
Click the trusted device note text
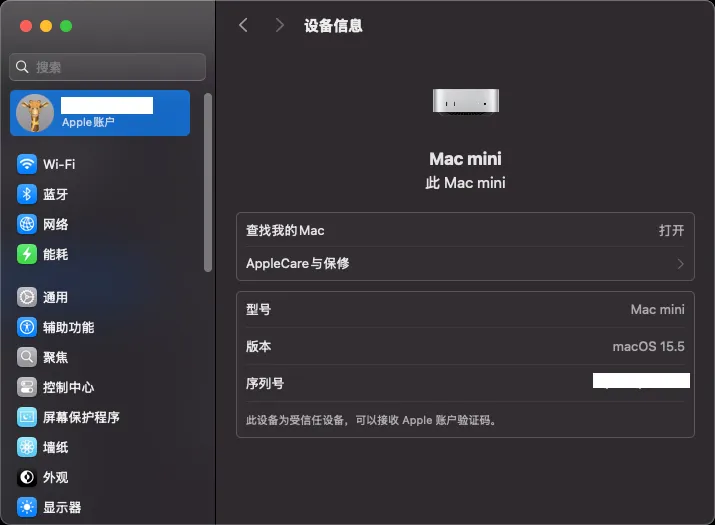point(371,420)
